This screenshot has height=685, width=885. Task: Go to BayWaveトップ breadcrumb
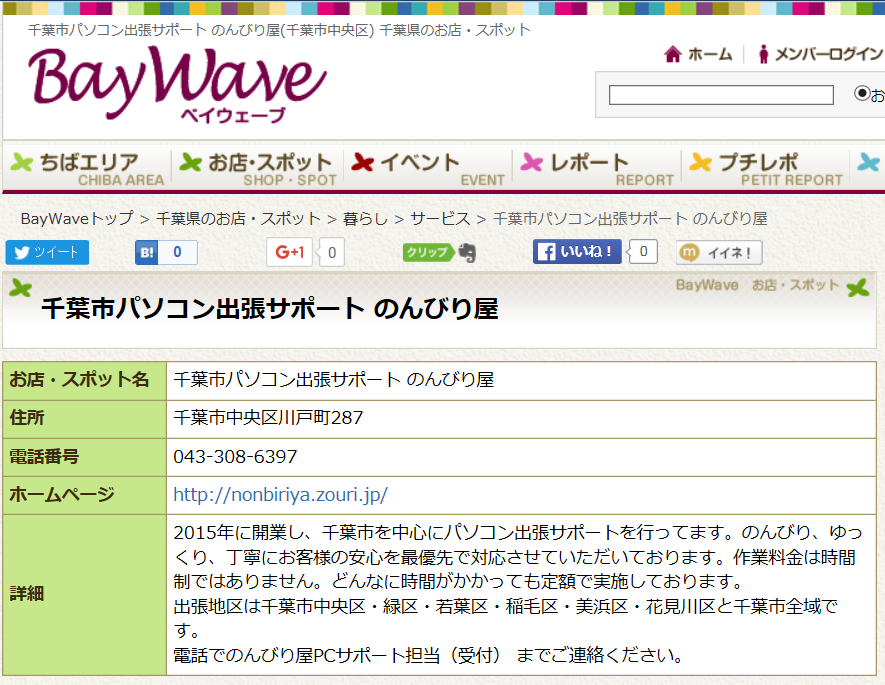tap(77, 218)
